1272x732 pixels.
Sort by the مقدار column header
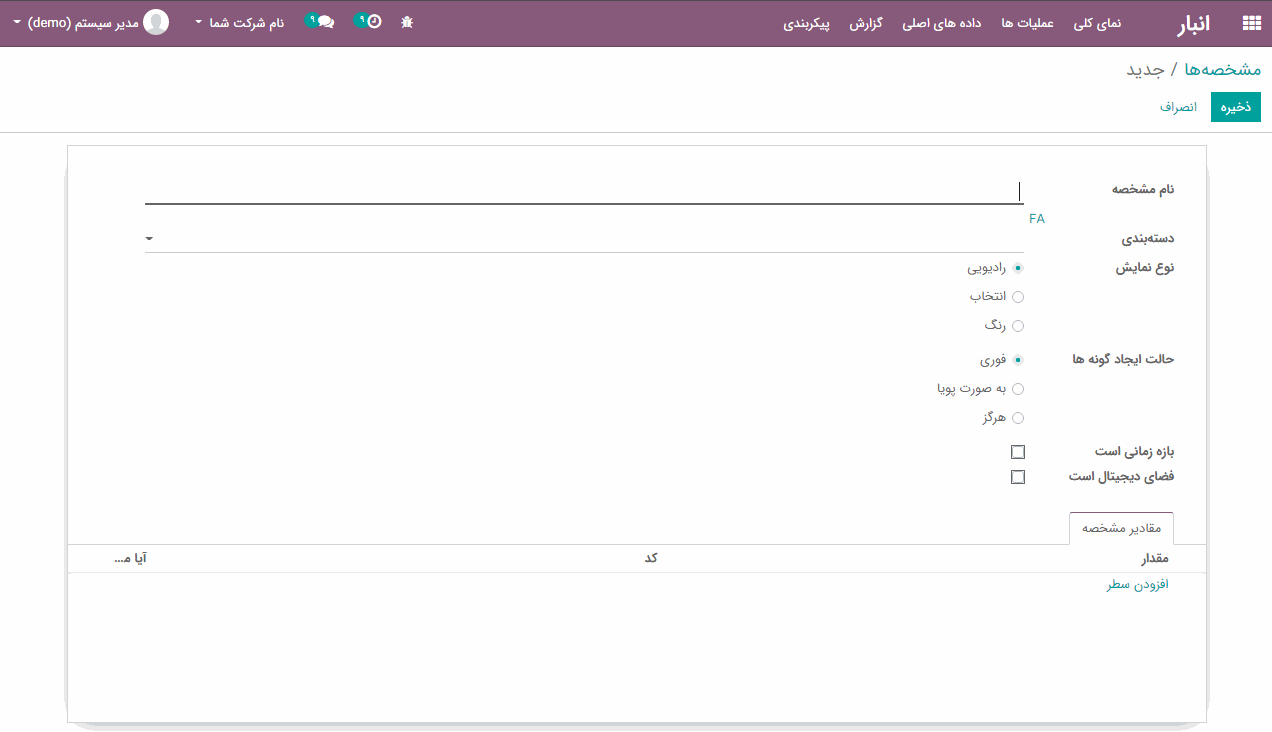(1155, 558)
